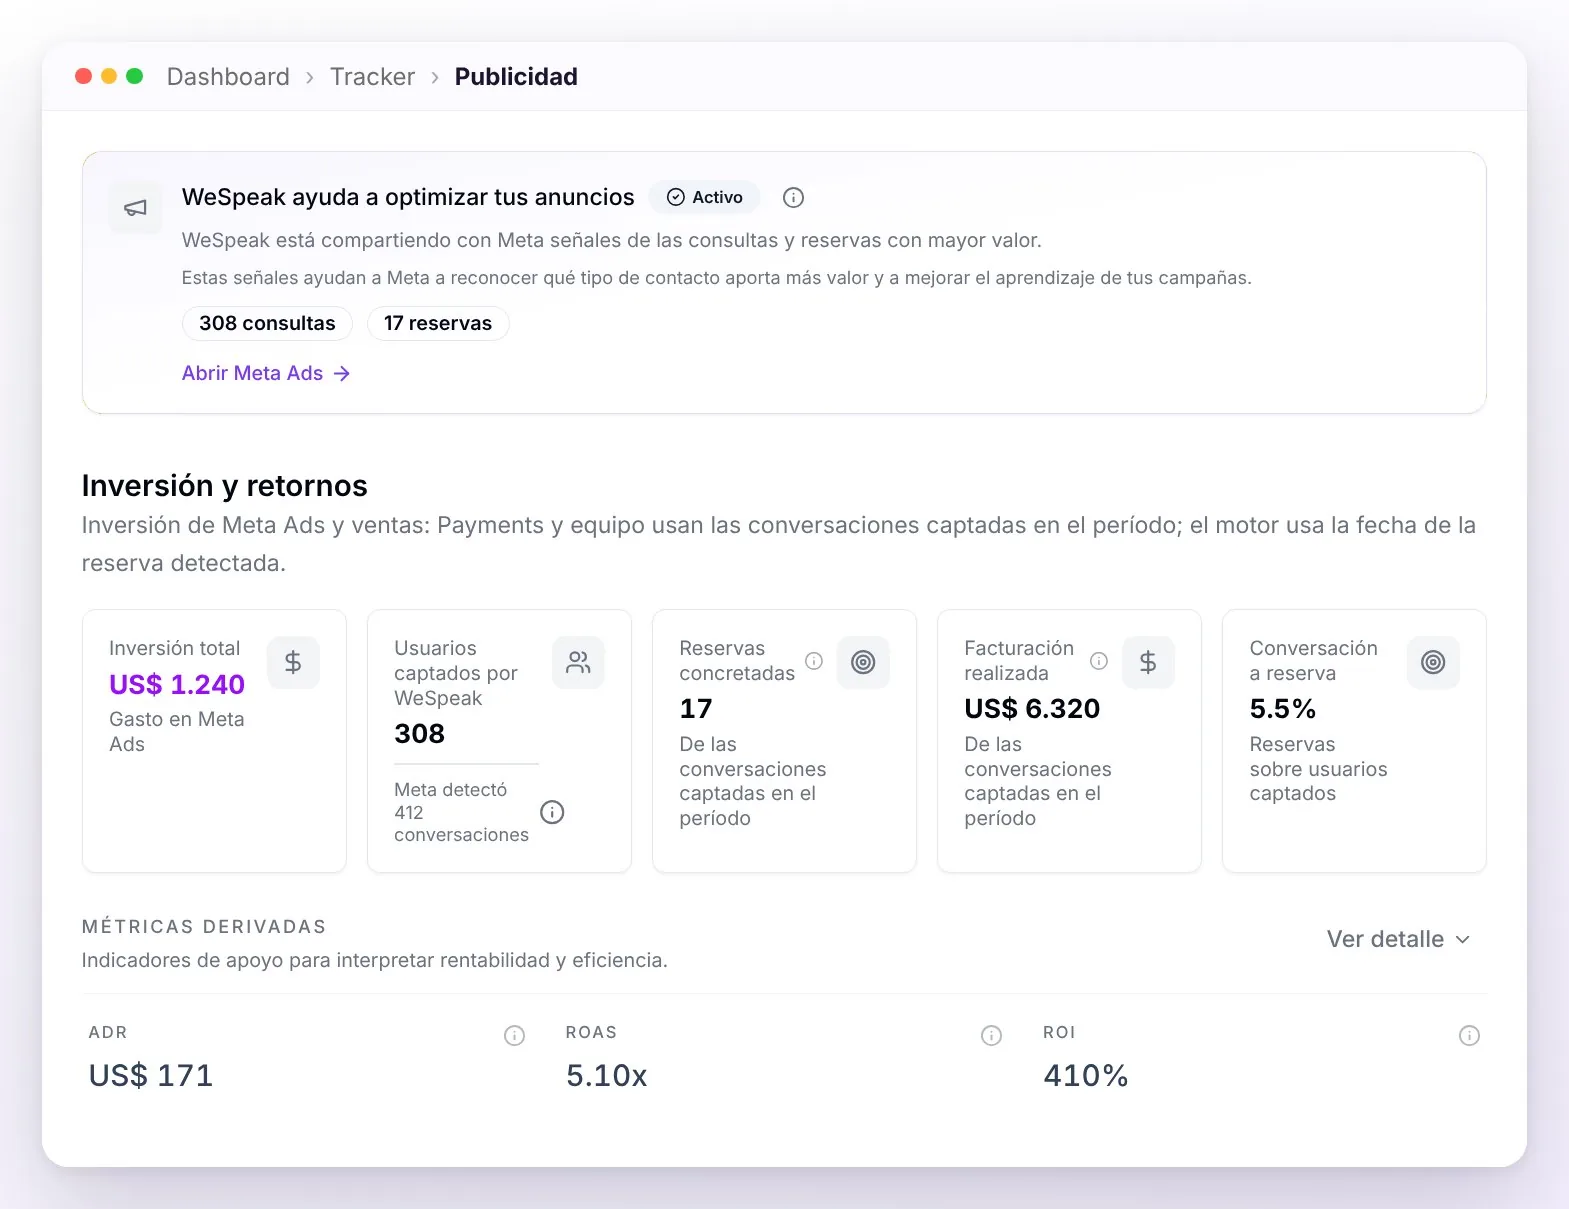The image size is (1569, 1209).
Task: Click the megaphone icon in the WeSpeak banner
Action: 135,208
